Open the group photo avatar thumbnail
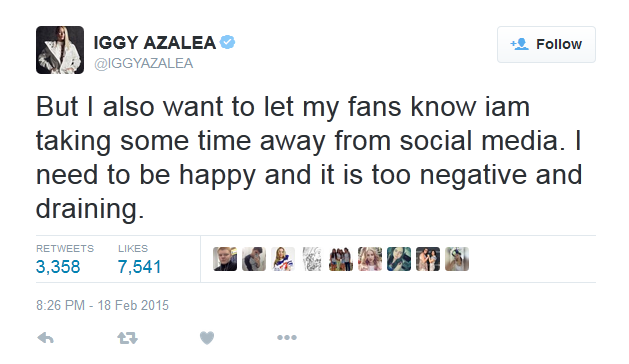Screen dimensions: 629x364 [x=341, y=259]
